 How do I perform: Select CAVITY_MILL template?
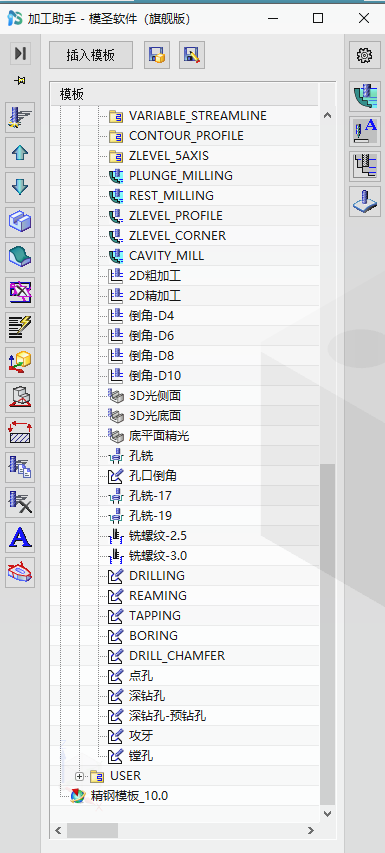166,256
